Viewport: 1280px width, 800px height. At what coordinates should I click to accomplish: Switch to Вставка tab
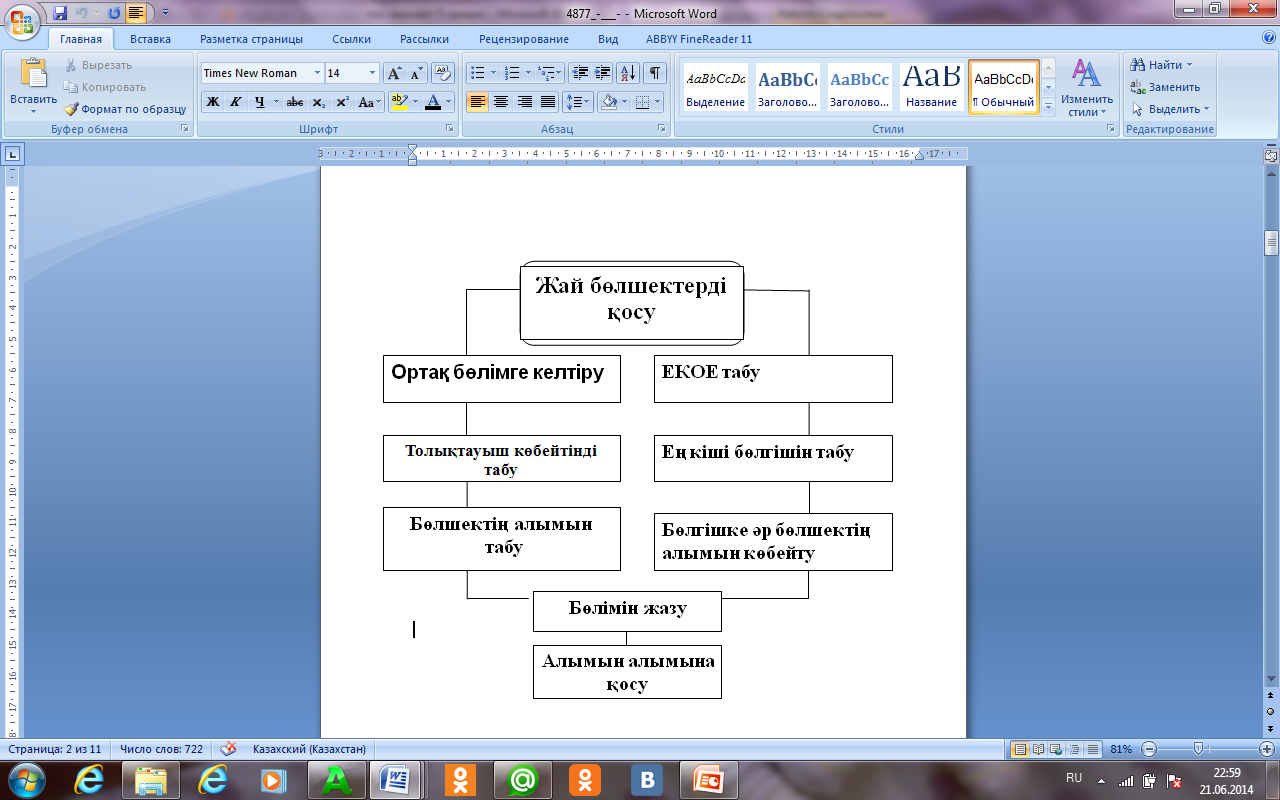coord(150,39)
